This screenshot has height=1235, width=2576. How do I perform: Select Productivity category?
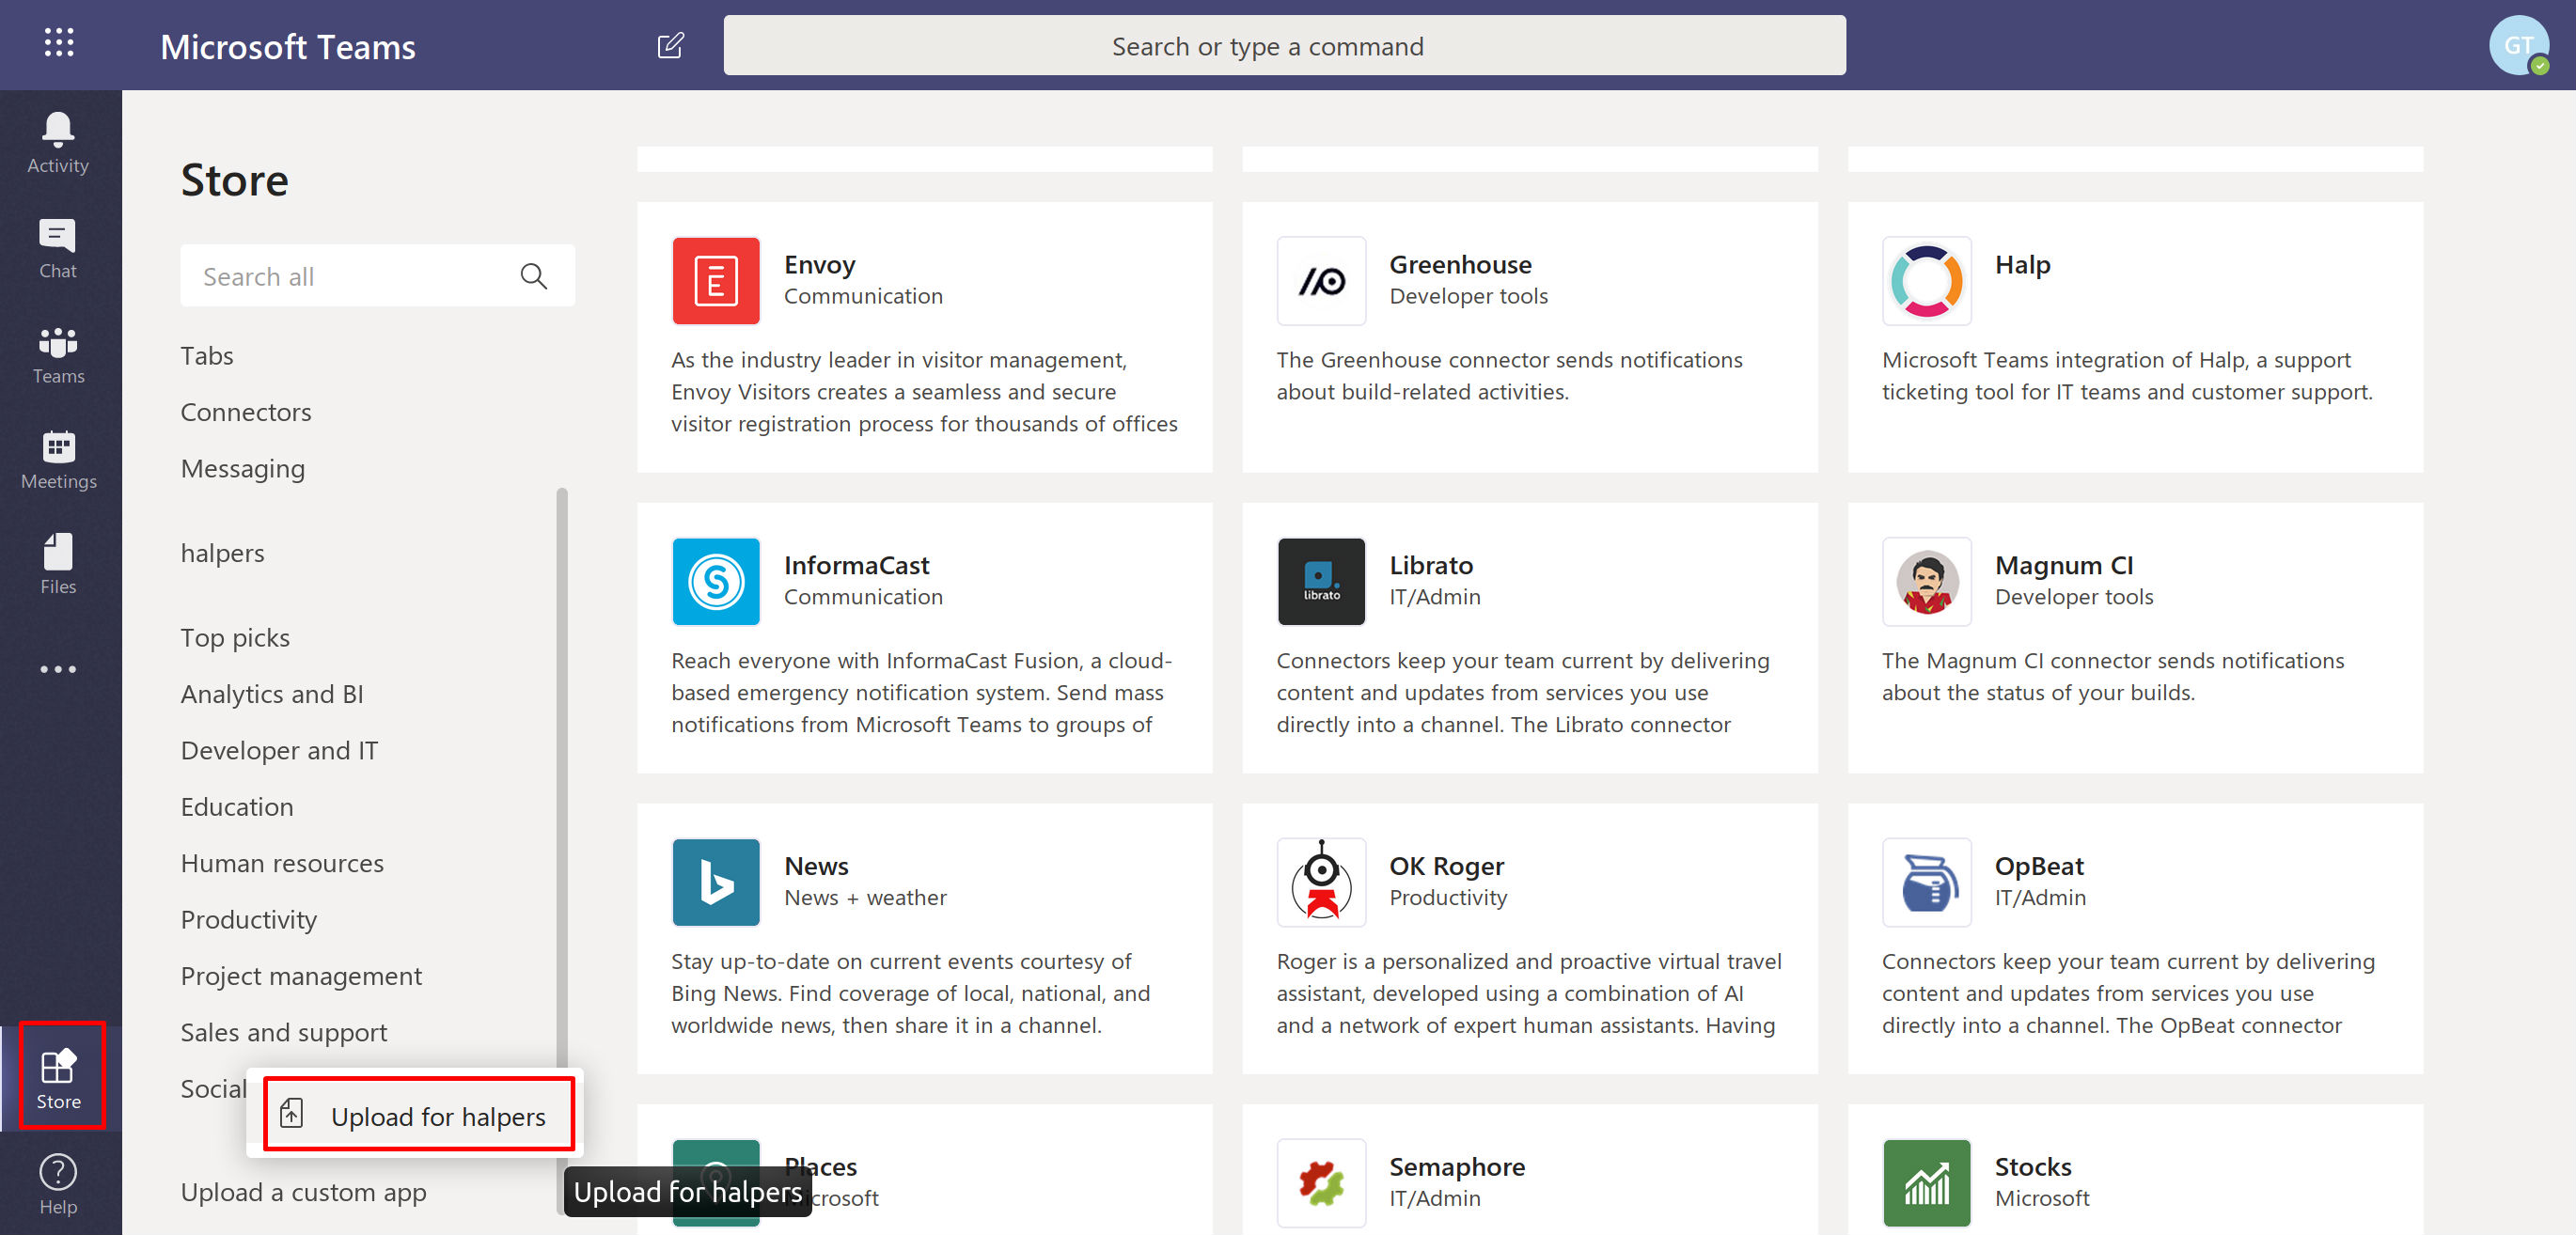249,920
